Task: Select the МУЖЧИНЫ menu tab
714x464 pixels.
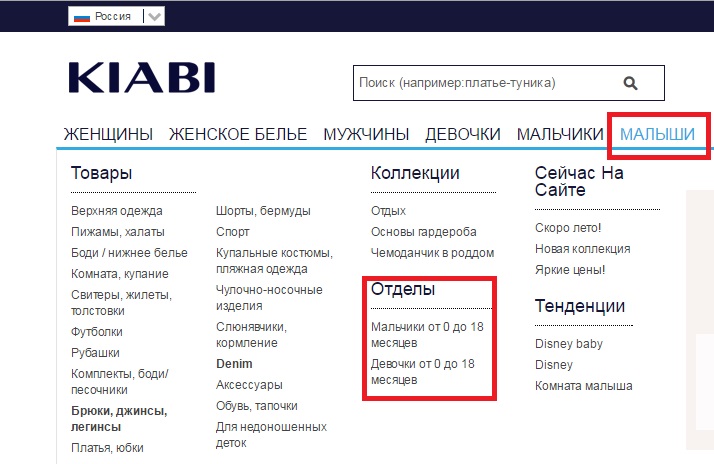Action: tap(366, 134)
